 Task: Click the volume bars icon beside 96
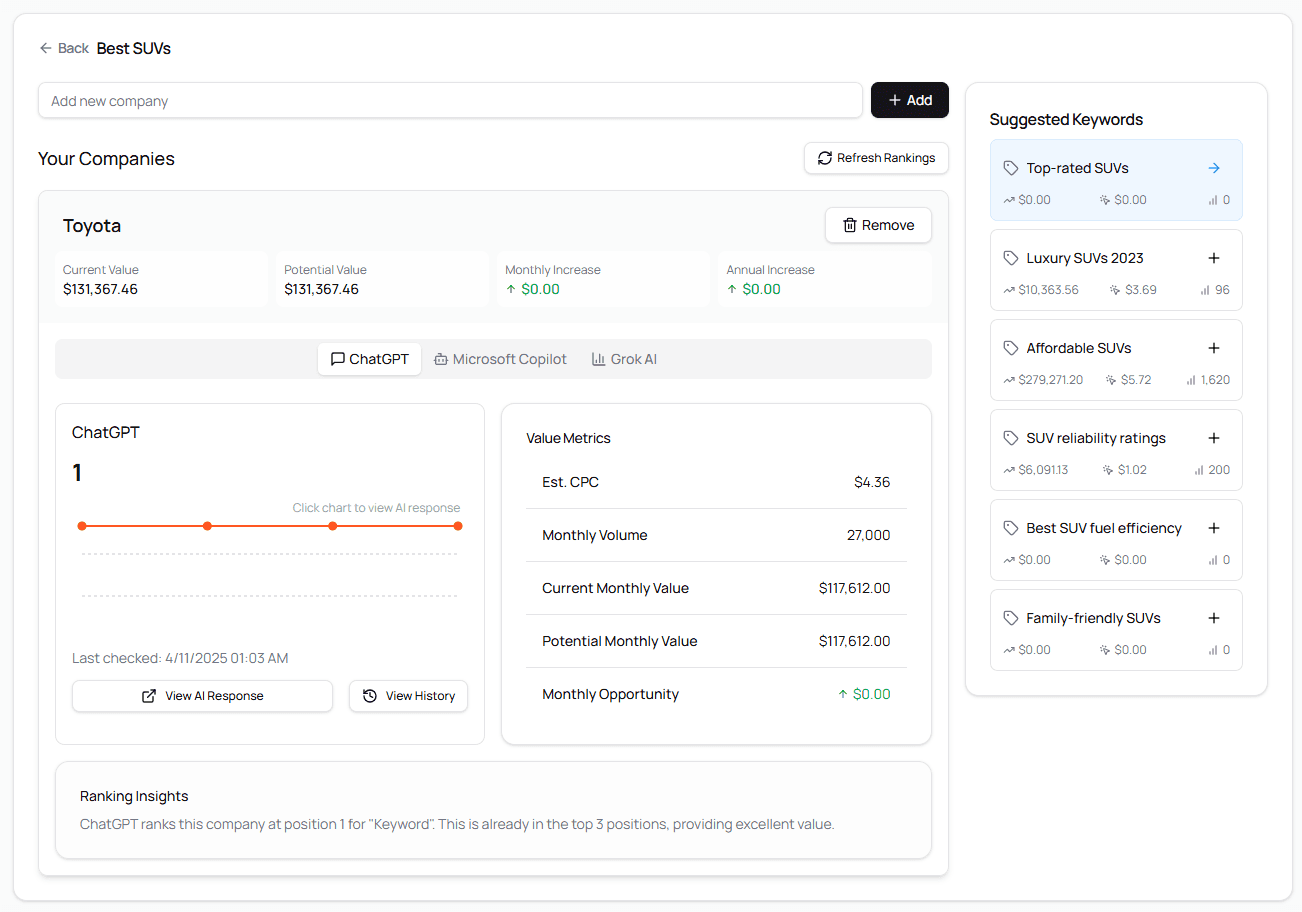(1205, 290)
